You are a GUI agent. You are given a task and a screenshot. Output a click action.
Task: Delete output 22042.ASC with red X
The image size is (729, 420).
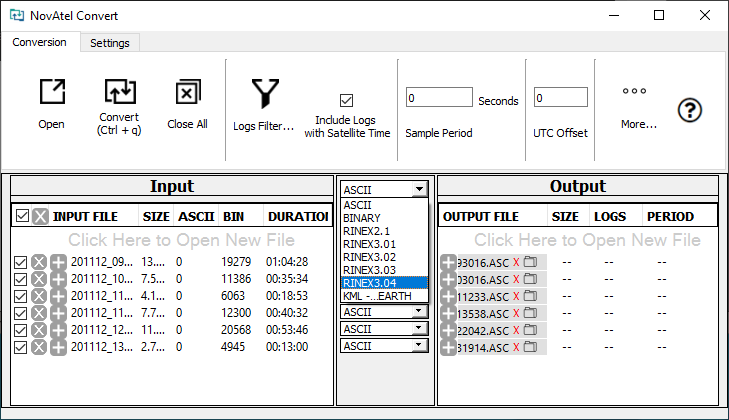tap(516, 330)
